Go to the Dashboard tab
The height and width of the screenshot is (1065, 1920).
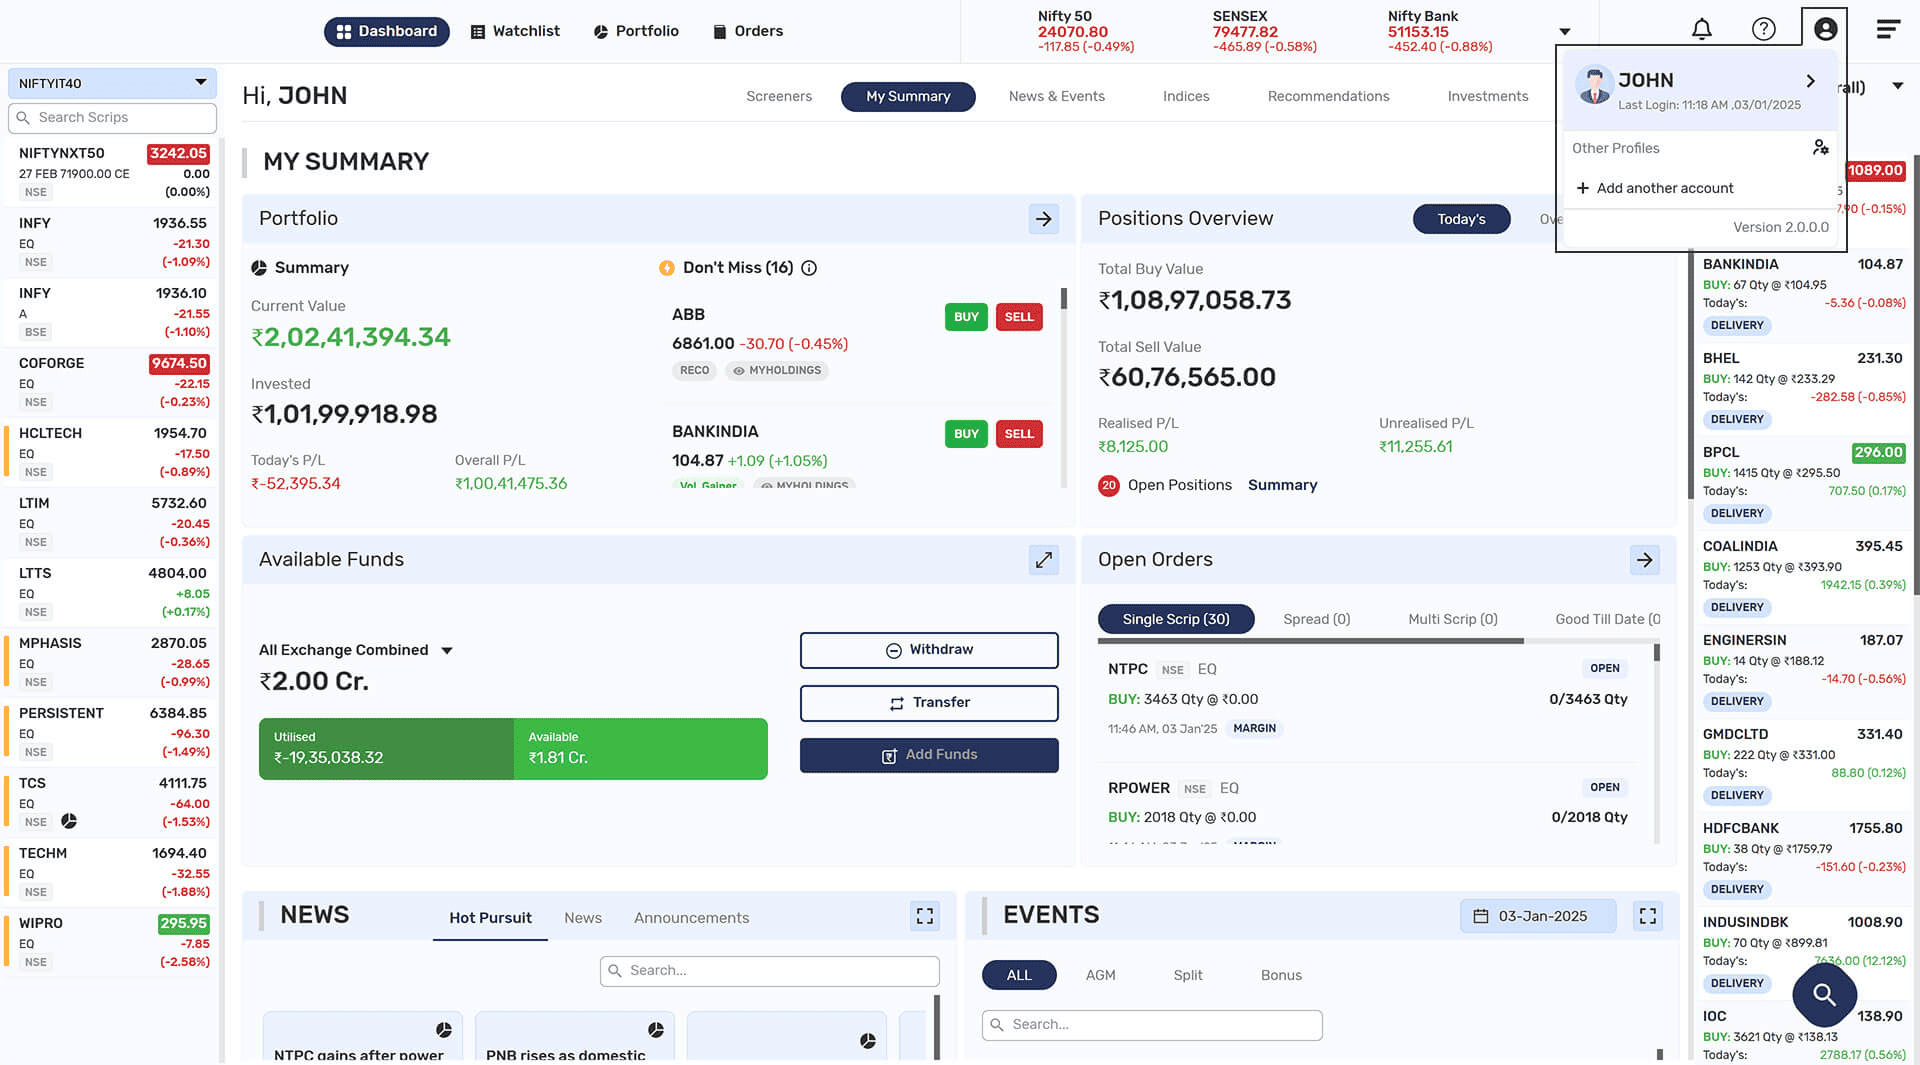point(387,31)
